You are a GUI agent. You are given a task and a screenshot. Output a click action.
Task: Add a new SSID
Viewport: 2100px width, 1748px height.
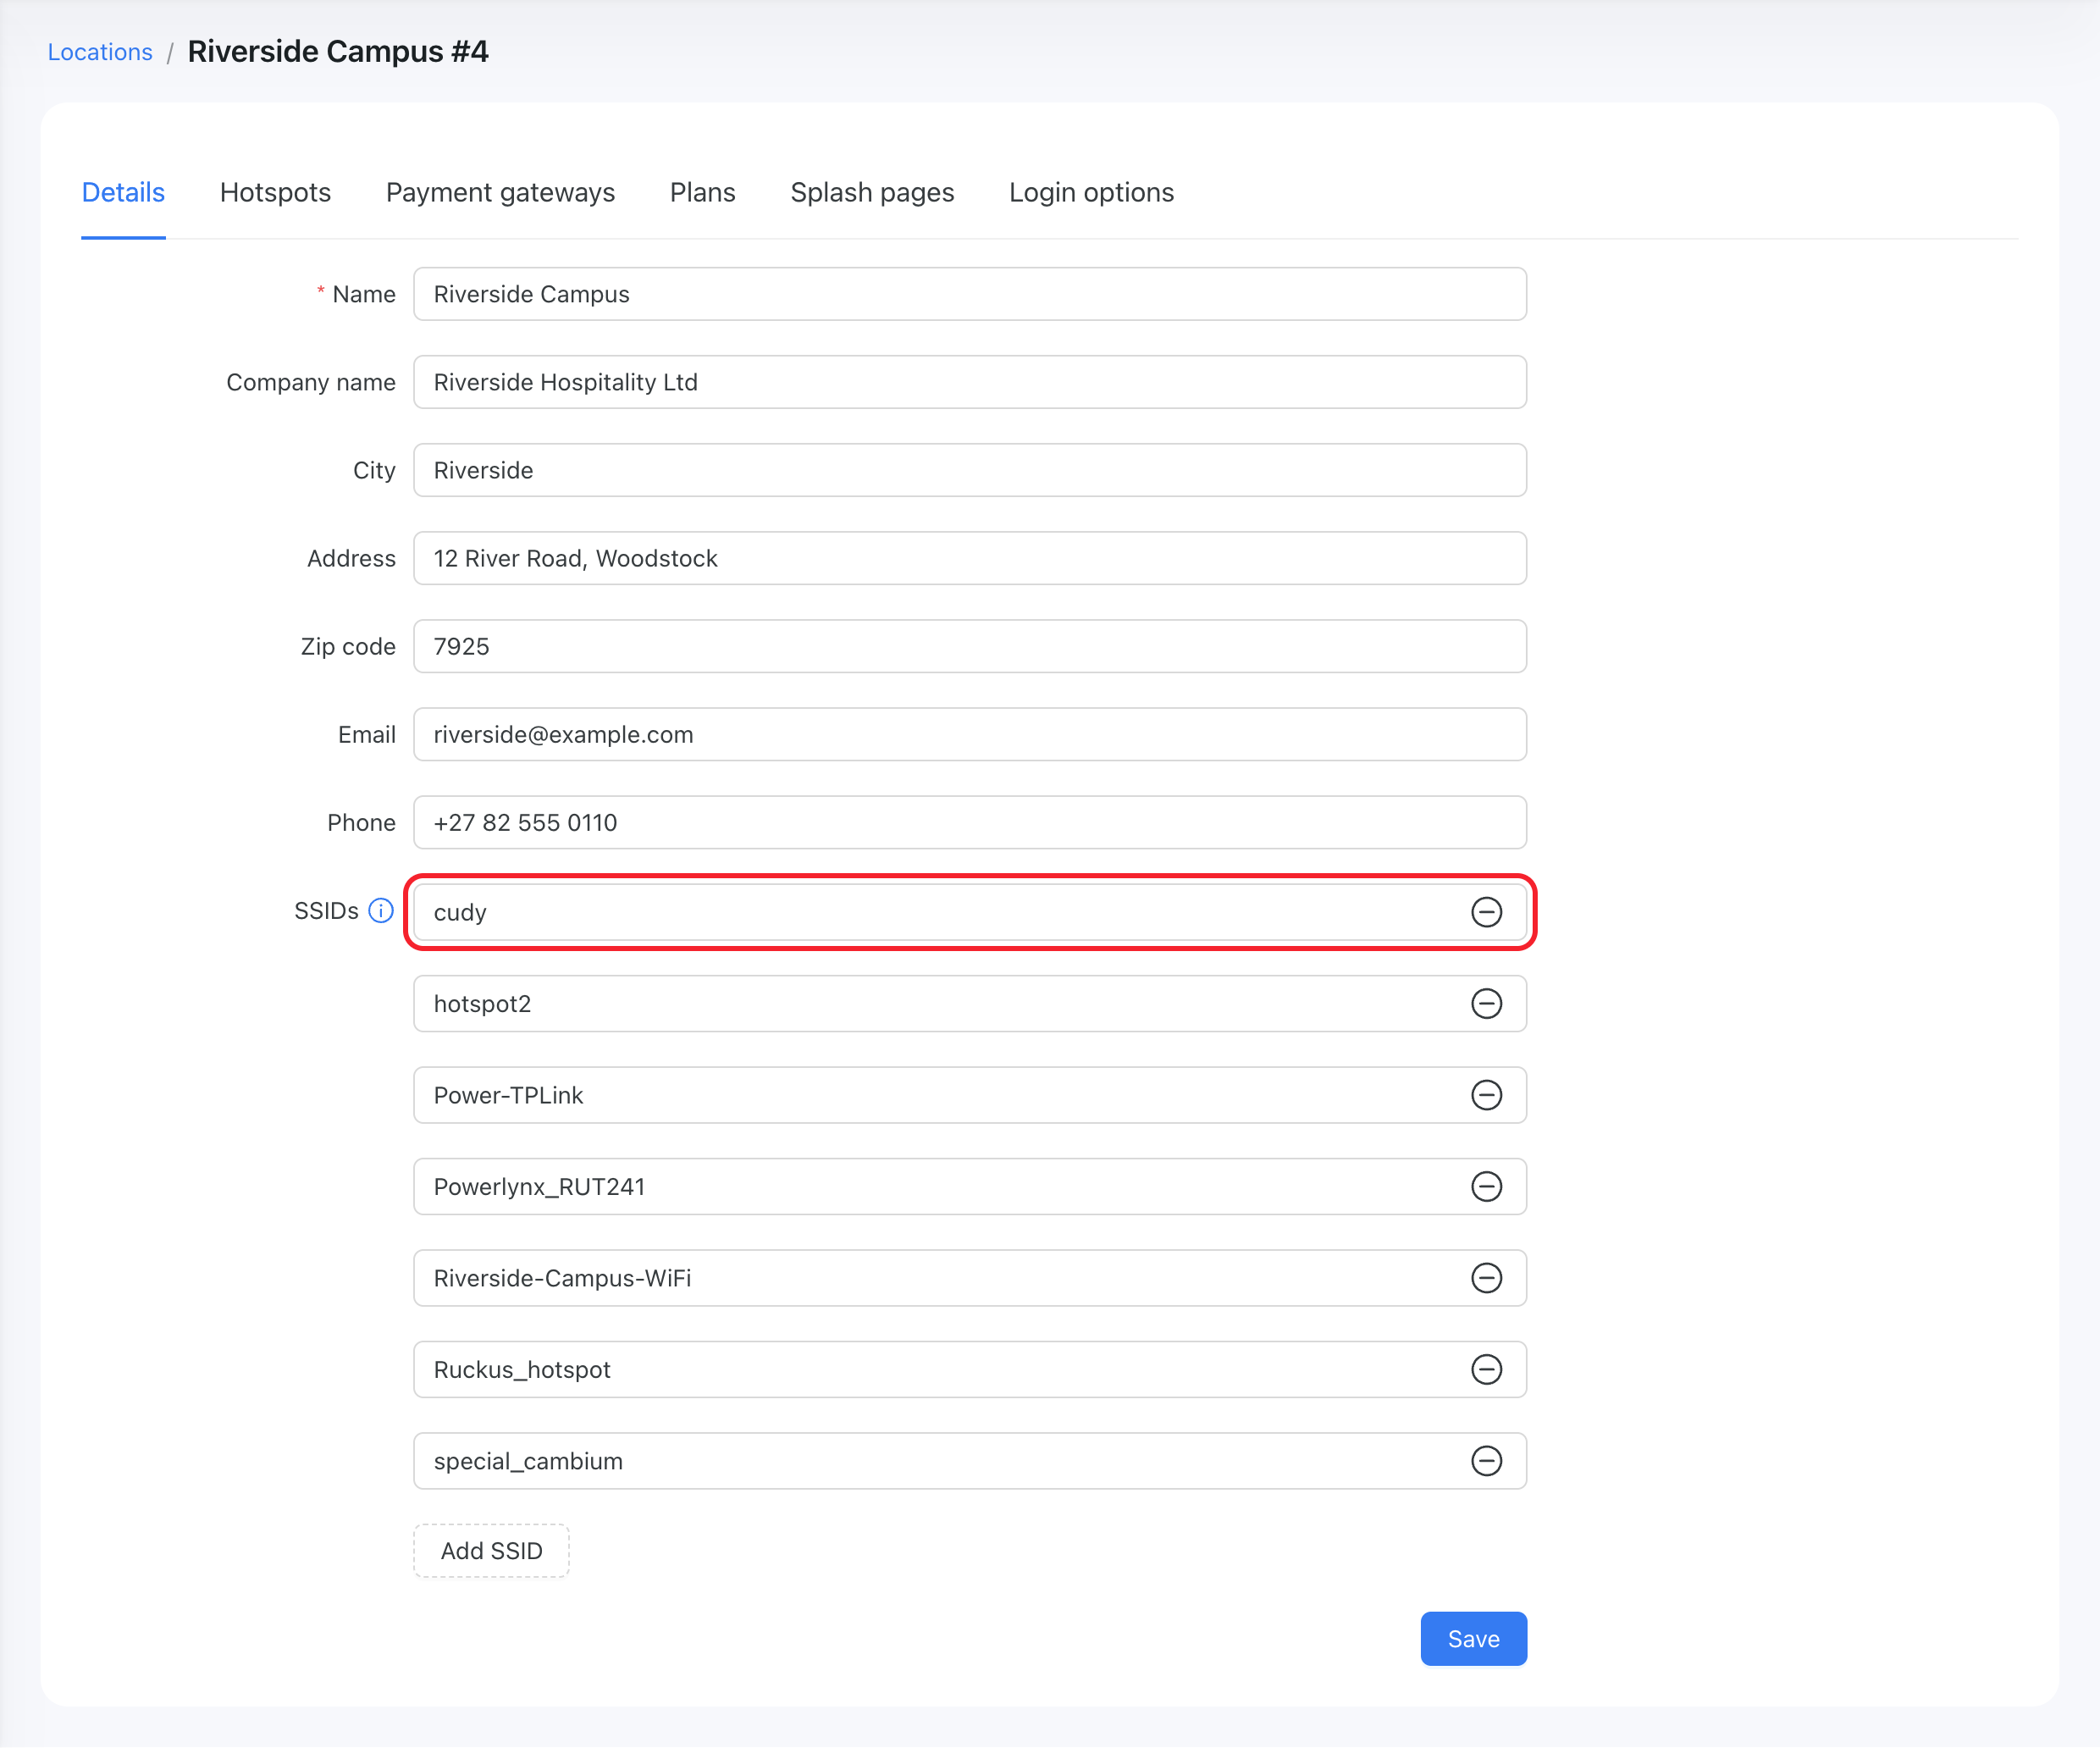(x=491, y=1551)
